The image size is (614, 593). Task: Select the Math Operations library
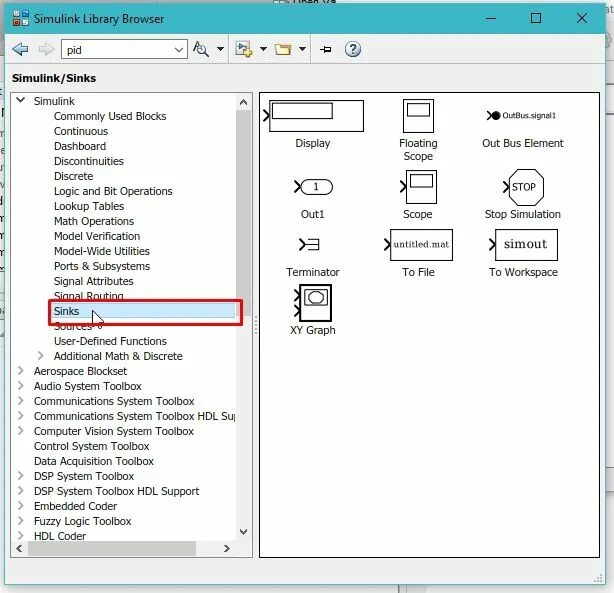tap(94, 221)
